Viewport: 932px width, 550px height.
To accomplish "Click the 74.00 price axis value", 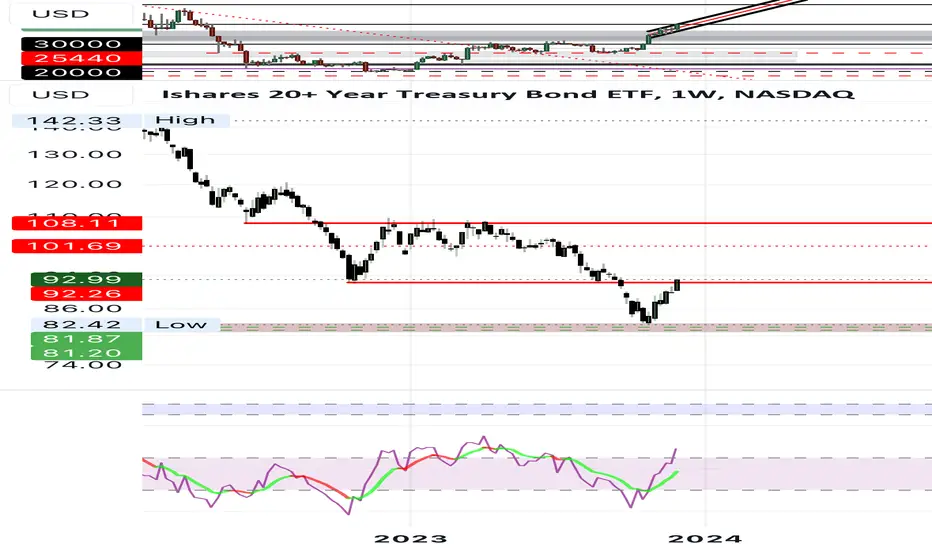I will pos(83,364).
